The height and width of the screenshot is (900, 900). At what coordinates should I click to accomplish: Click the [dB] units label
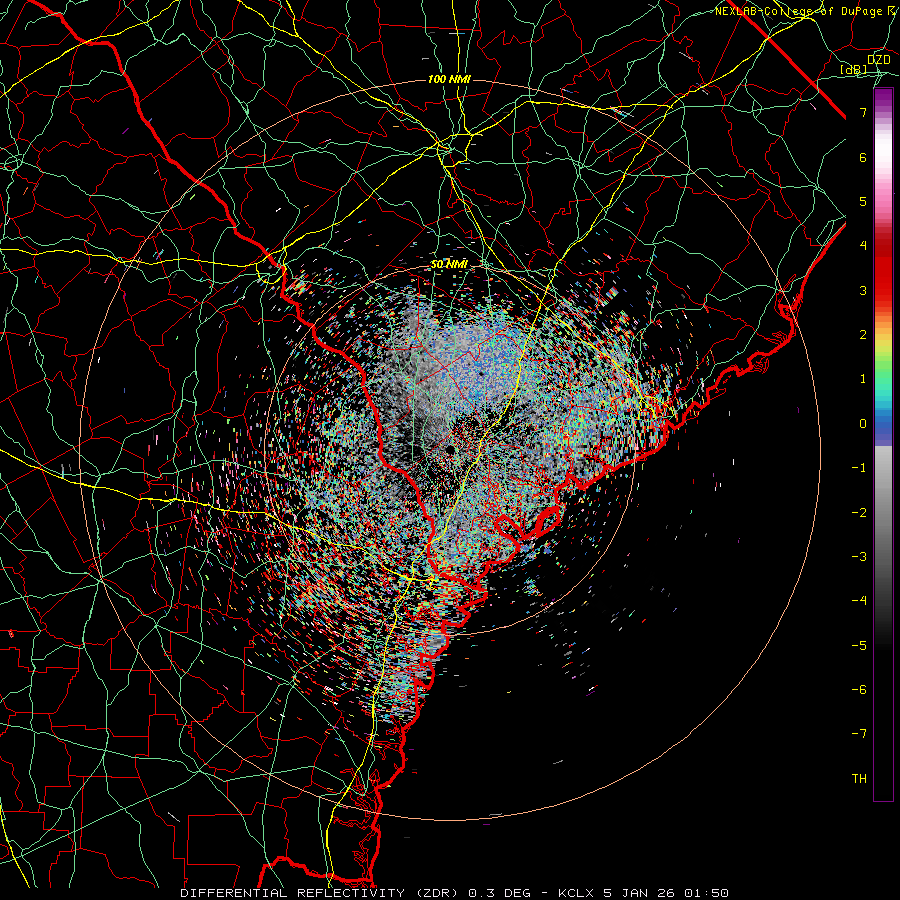pyautogui.click(x=854, y=70)
